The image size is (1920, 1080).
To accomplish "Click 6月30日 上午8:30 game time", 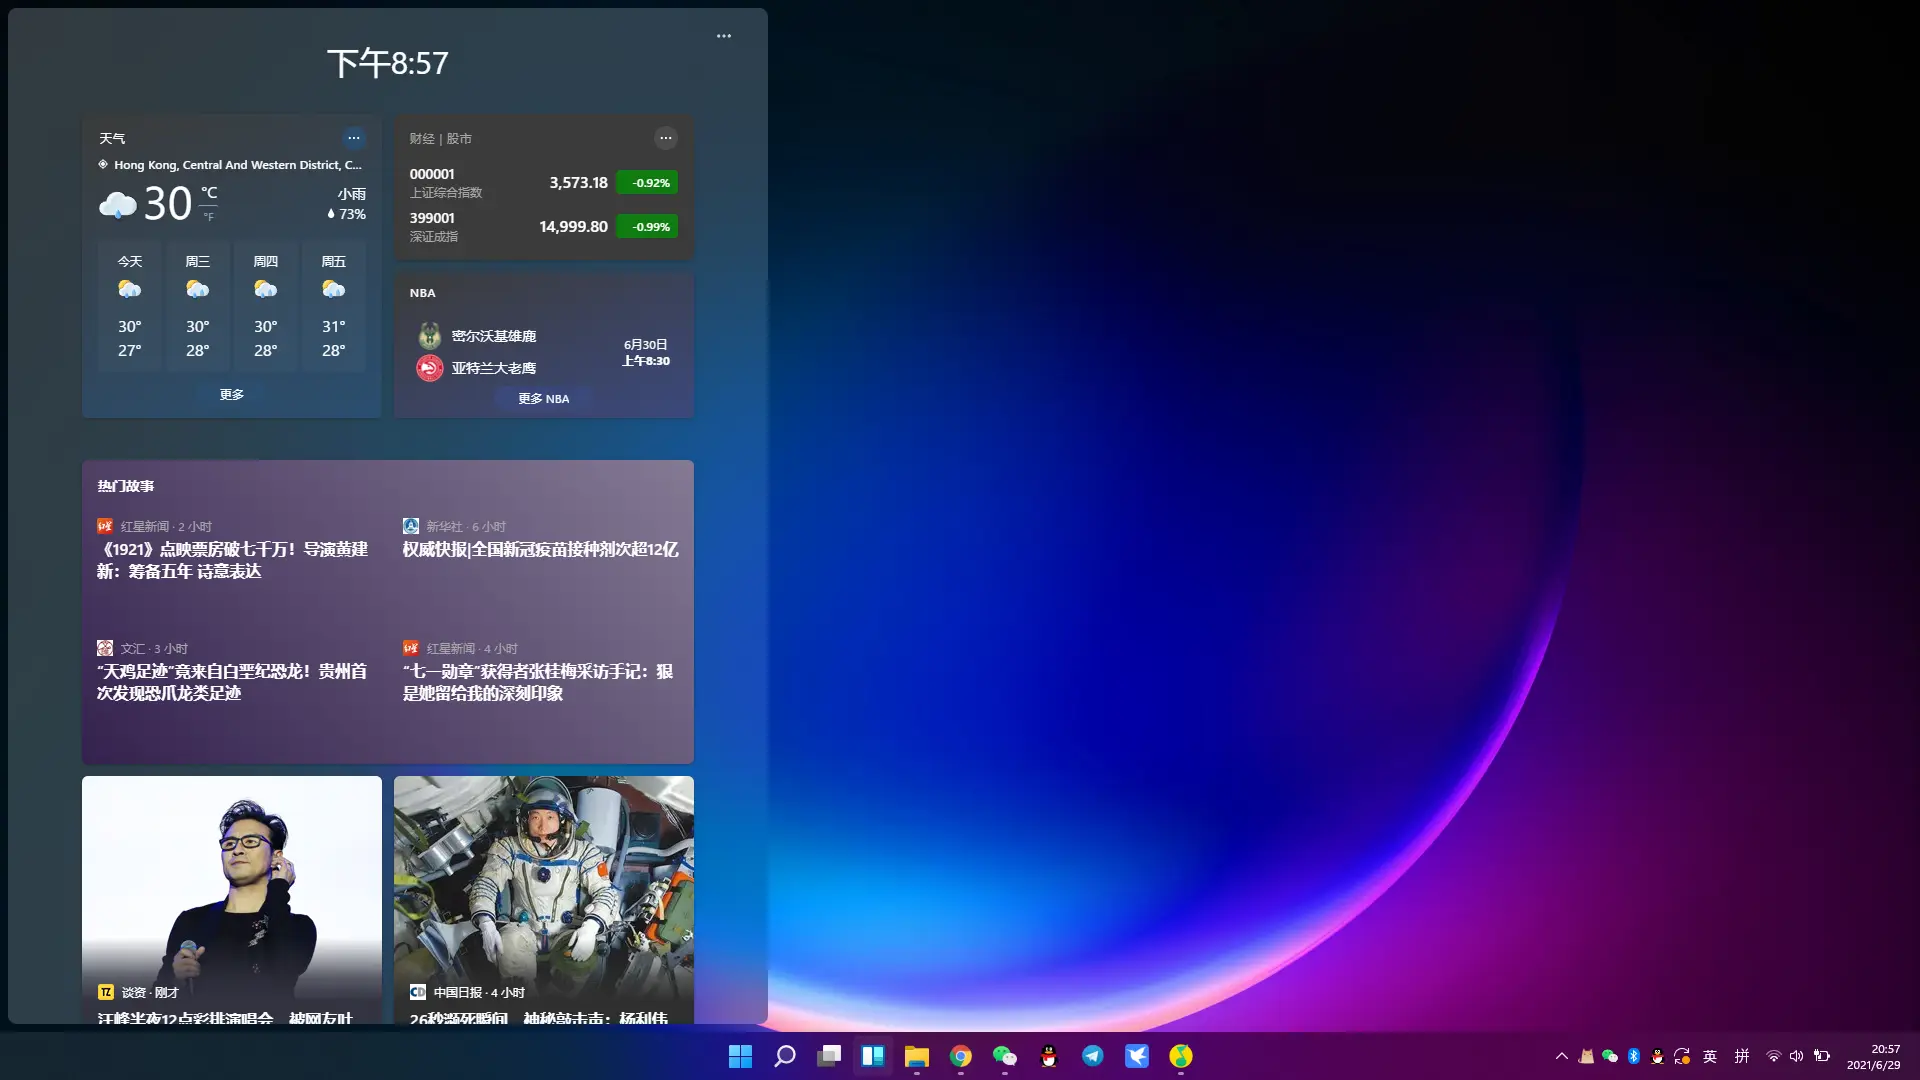I will pos(646,353).
